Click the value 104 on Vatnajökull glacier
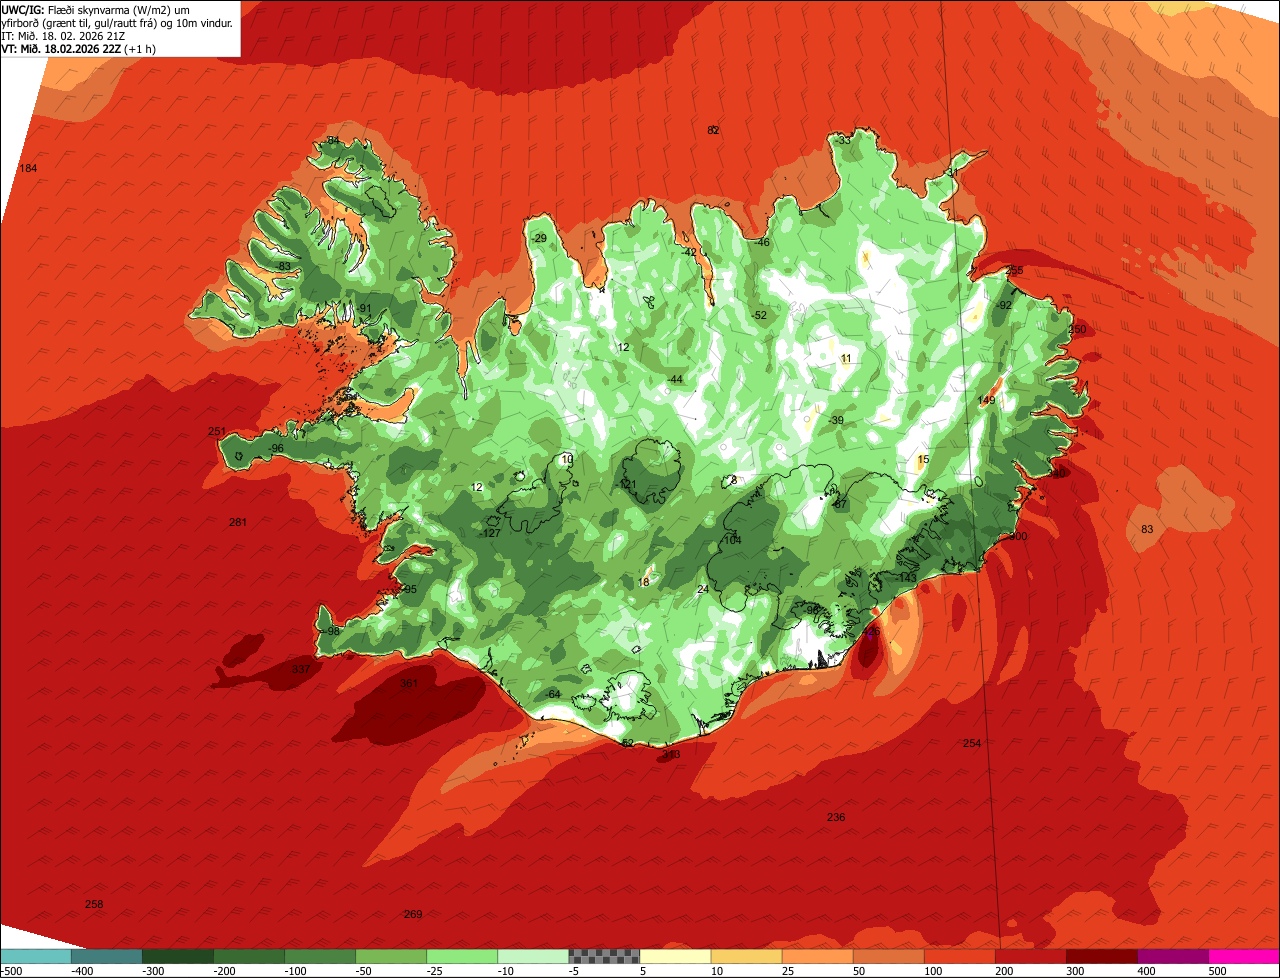This screenshot has width=1280, height=978. 732,540
